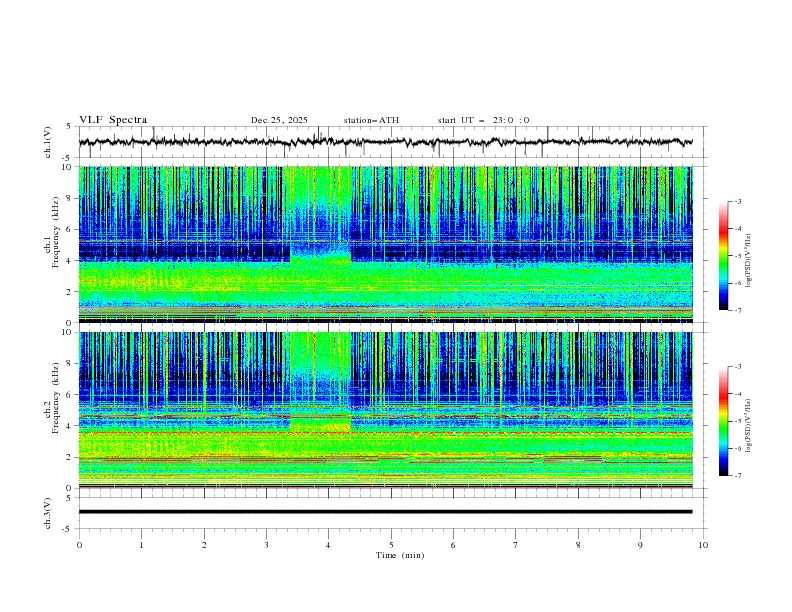Click the "Time (min)" axis label
The width and height of the screenshot is (792, 612).
click(x=400, y=555)
